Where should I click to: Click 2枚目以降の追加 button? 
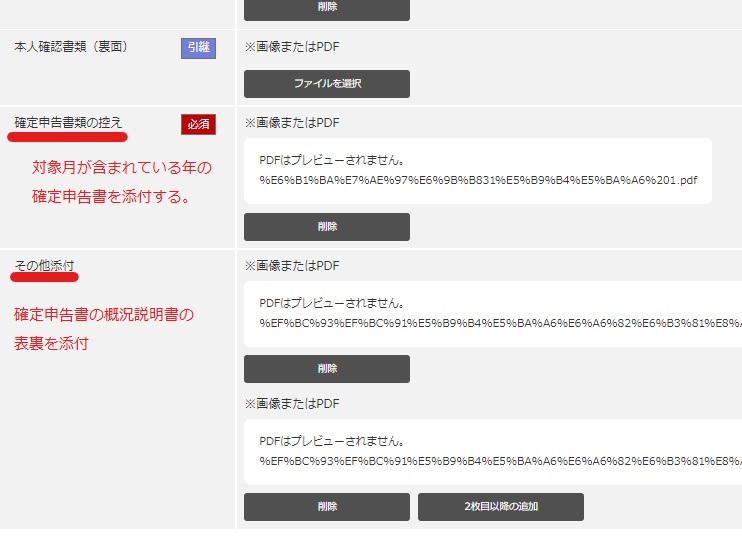(x=501, y=507)
